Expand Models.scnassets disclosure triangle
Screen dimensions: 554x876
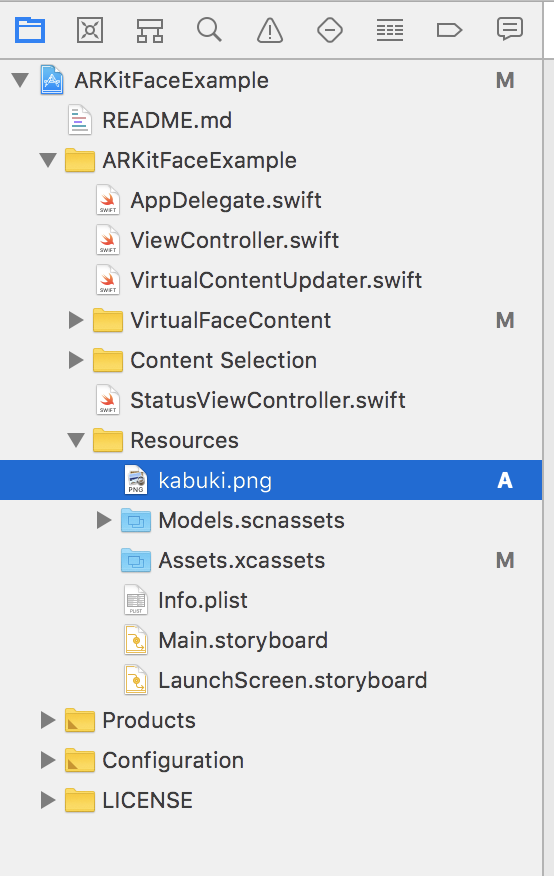(103, 520)
